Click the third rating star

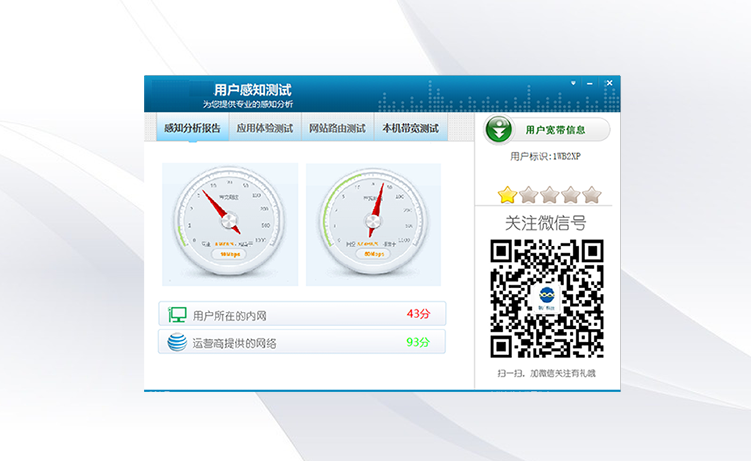(x=549, y=195)
